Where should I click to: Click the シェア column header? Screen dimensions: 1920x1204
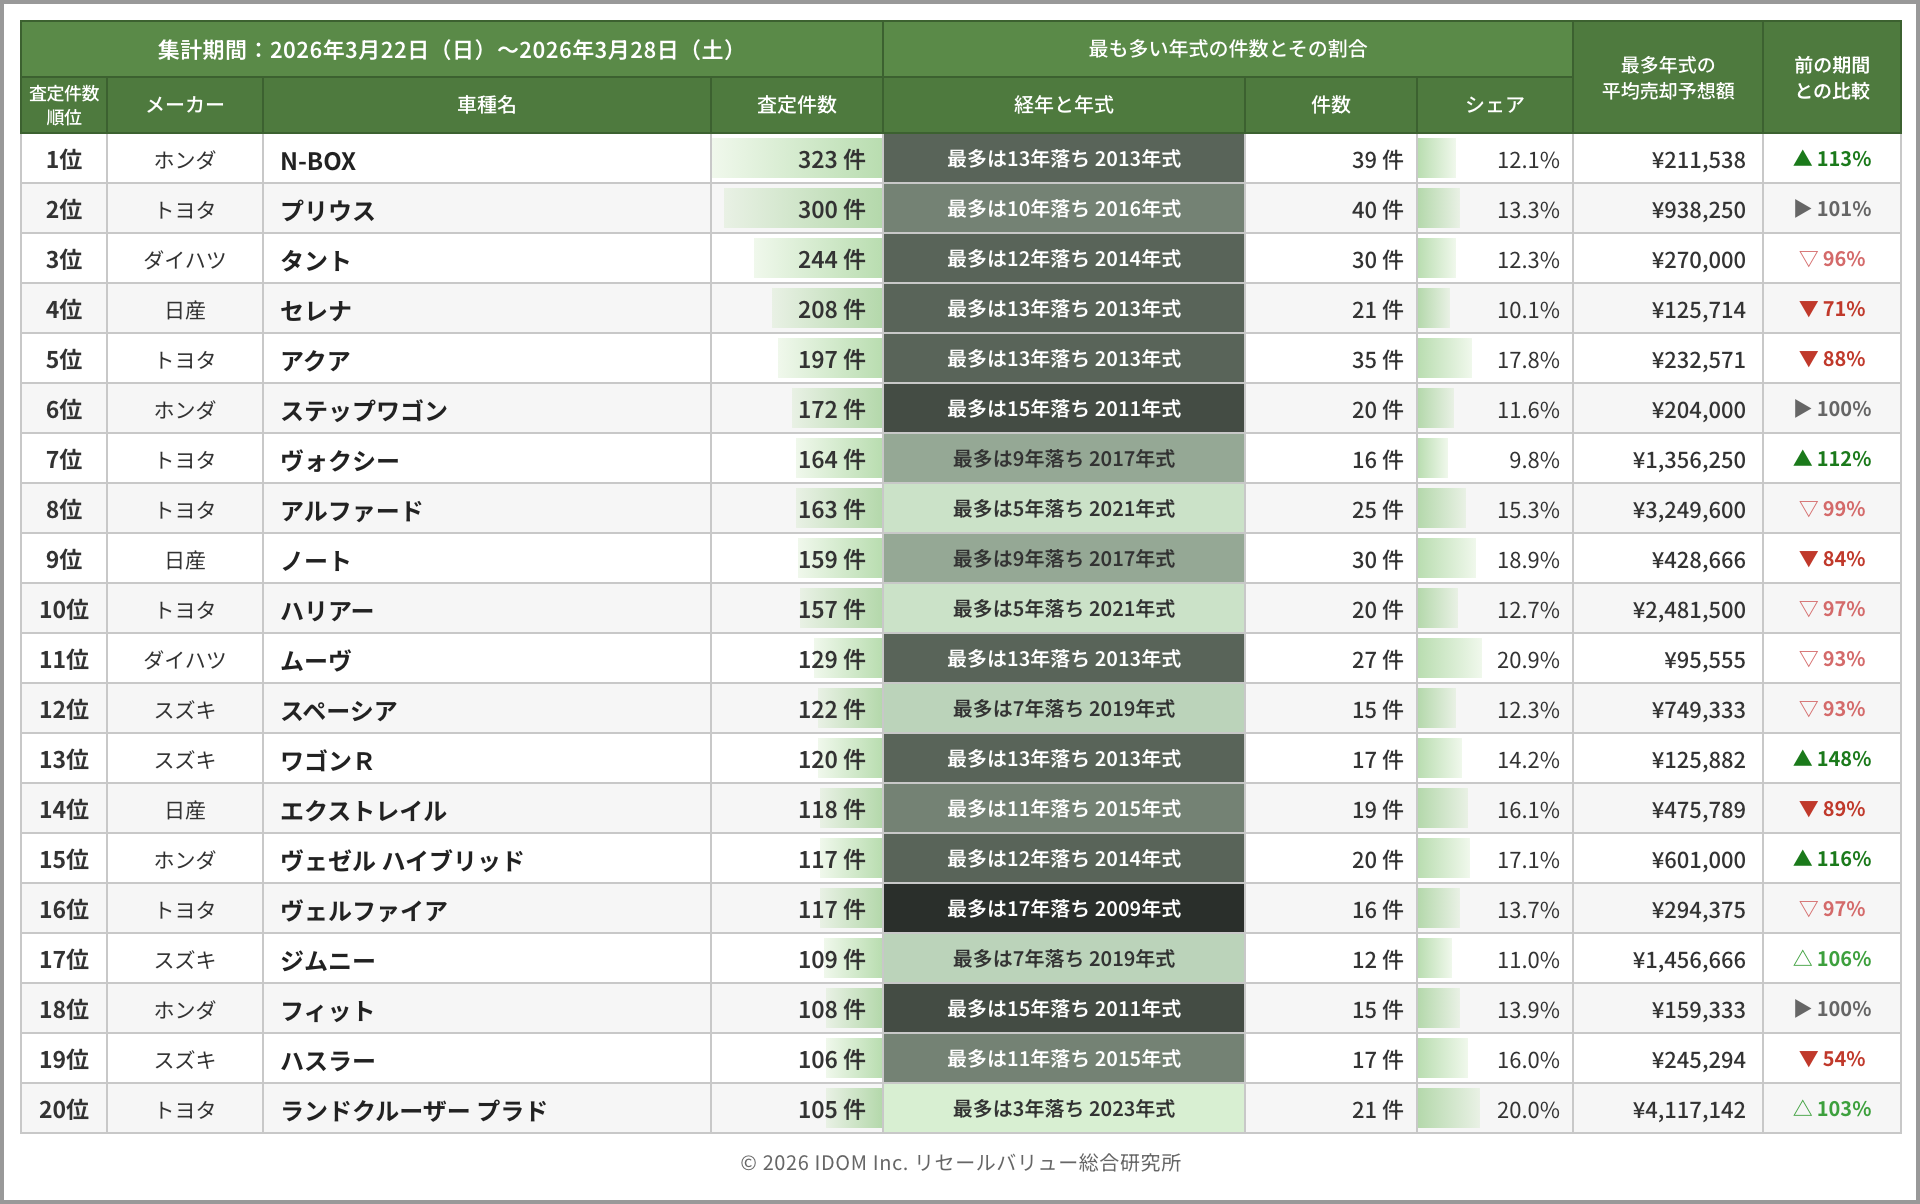point(1494,105)
